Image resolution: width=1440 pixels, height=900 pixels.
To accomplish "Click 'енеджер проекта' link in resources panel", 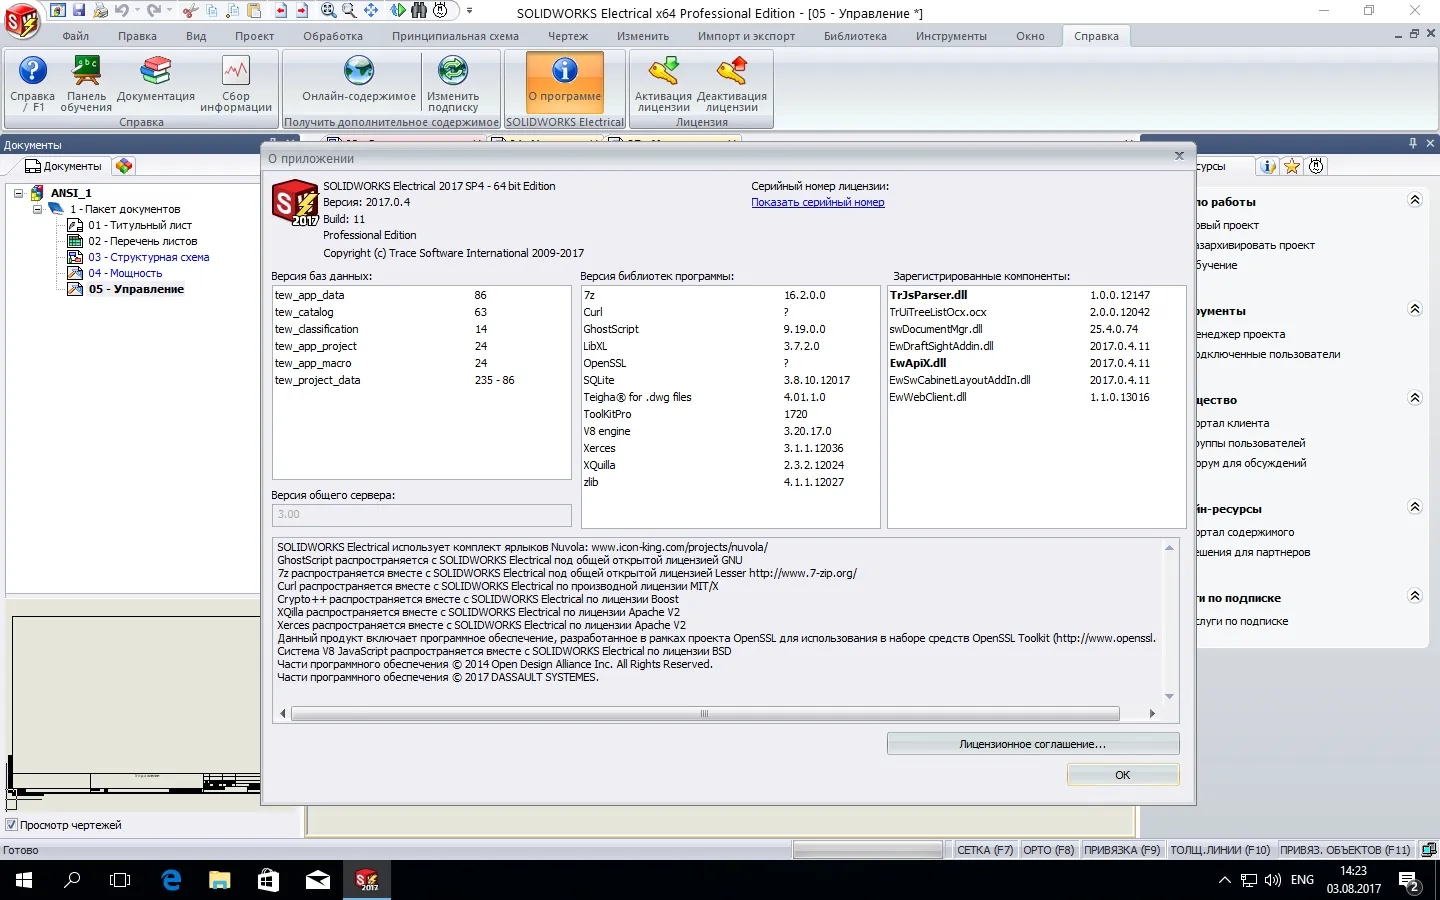I will pyautogui.click(x=1241, y=334).
